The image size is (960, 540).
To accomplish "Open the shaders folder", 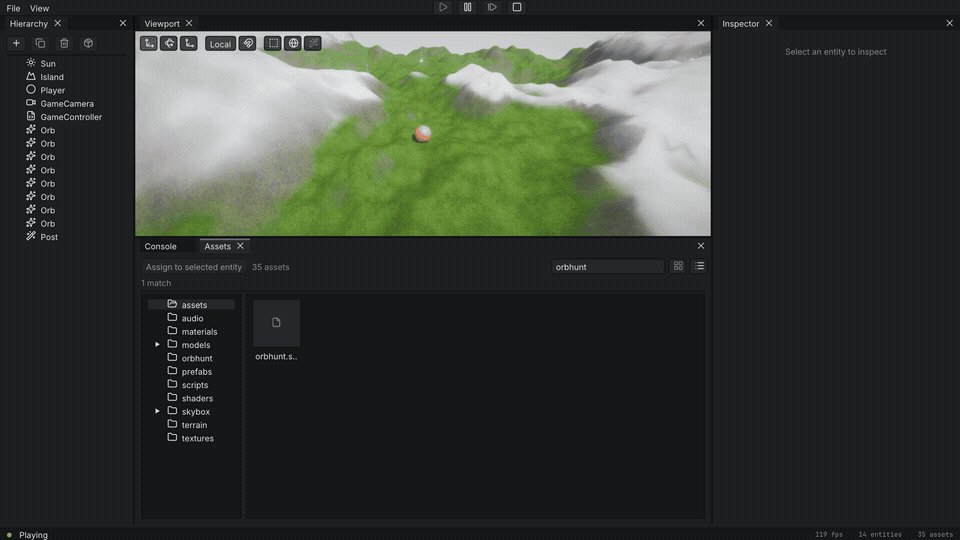I will pos(197,399).
